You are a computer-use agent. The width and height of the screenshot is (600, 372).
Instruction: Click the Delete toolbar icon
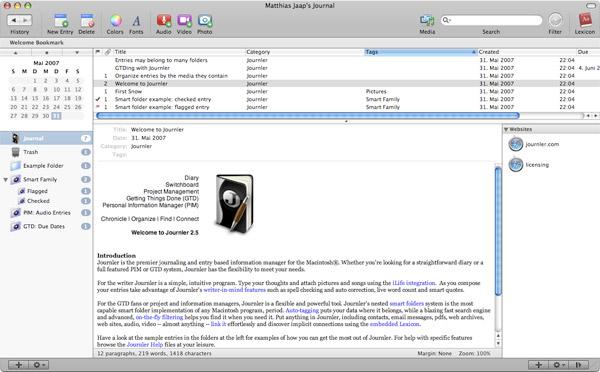coord(86,21)
